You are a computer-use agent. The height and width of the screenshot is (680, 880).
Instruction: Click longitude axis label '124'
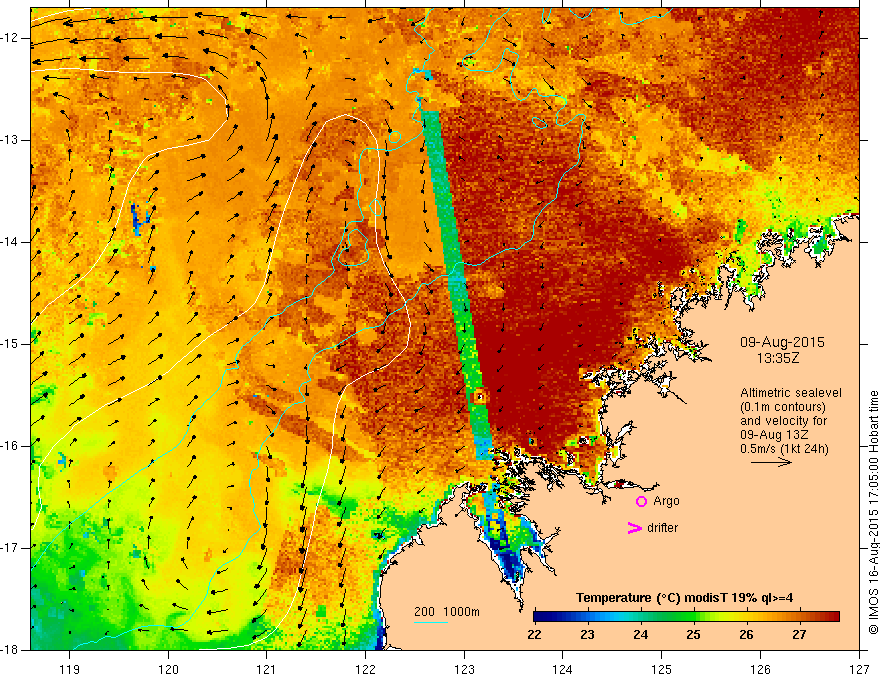click(563, 669)
